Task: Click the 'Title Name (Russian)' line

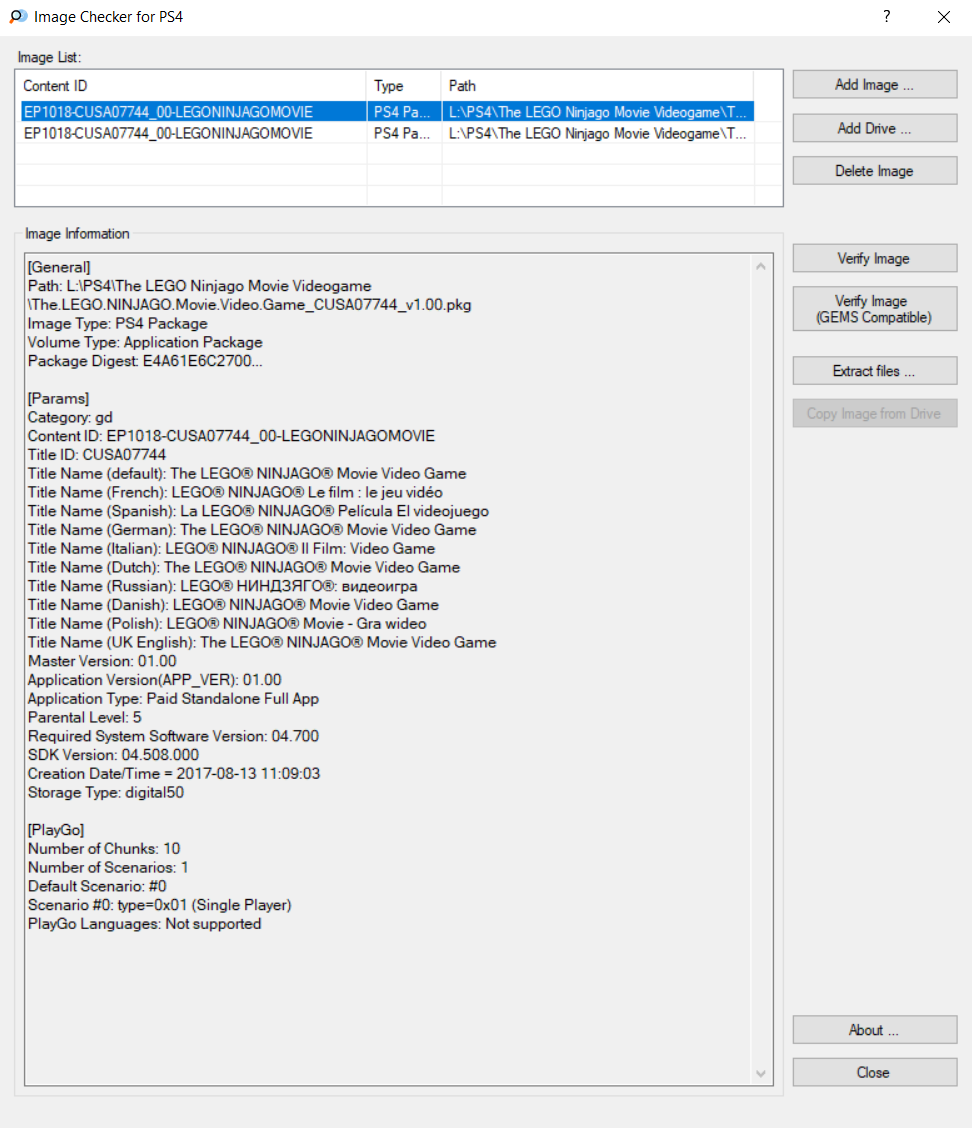Action: pyautogui.click(x=223, y=585)
